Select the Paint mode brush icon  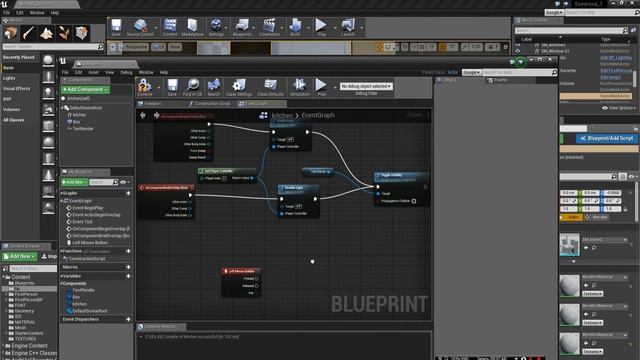[29, 33]
